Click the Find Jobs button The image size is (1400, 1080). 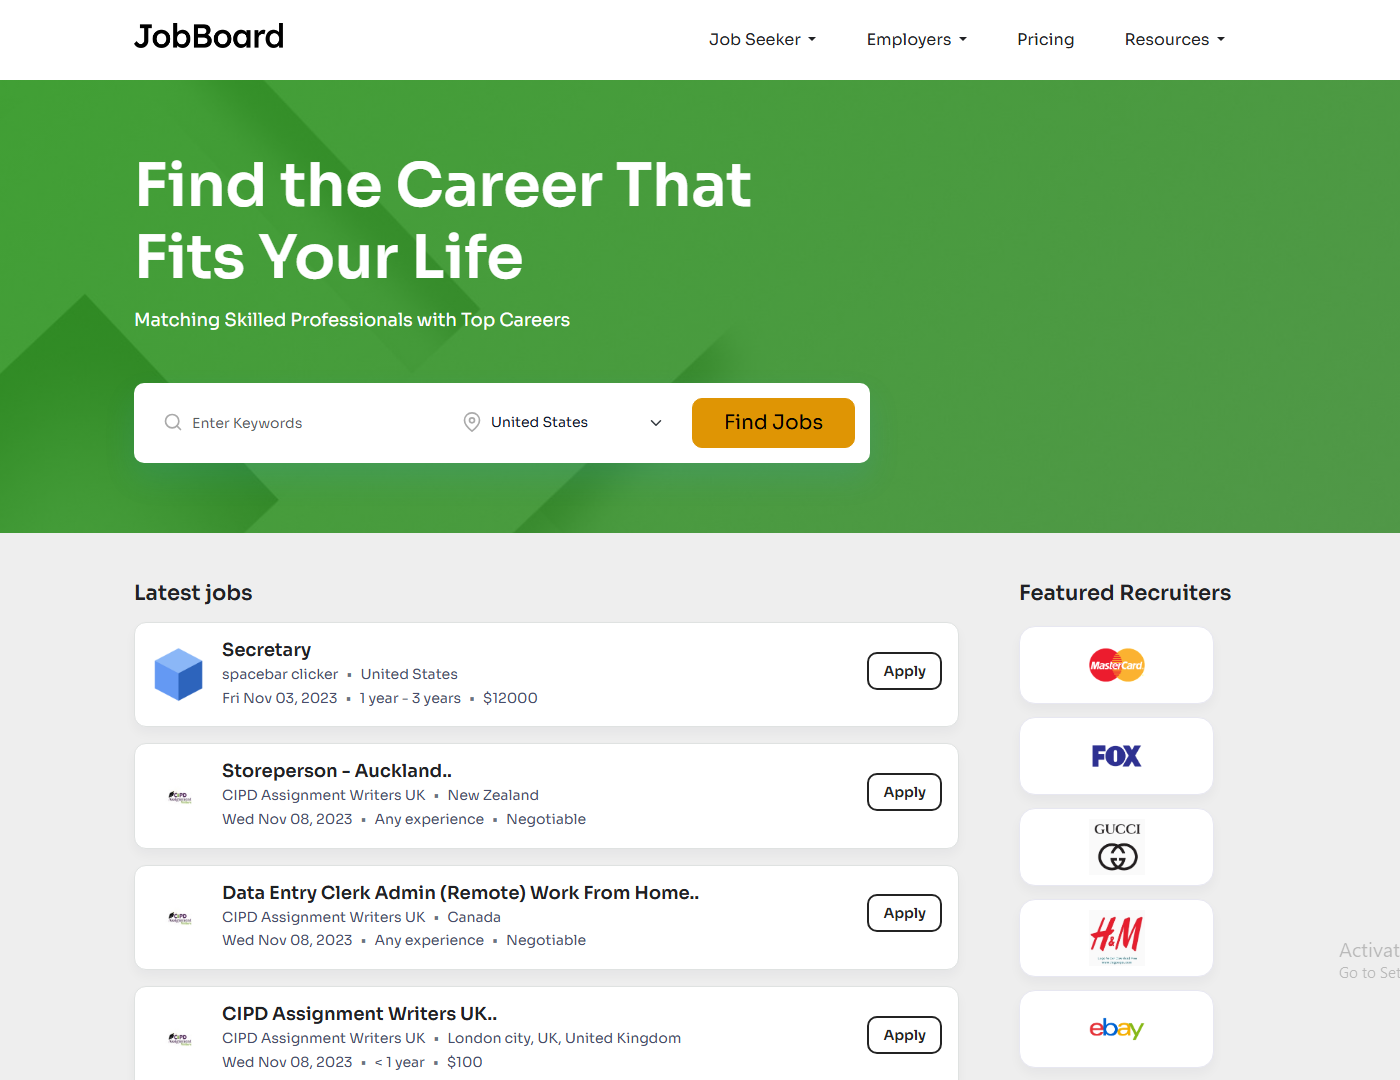click(x=773, y=422)
